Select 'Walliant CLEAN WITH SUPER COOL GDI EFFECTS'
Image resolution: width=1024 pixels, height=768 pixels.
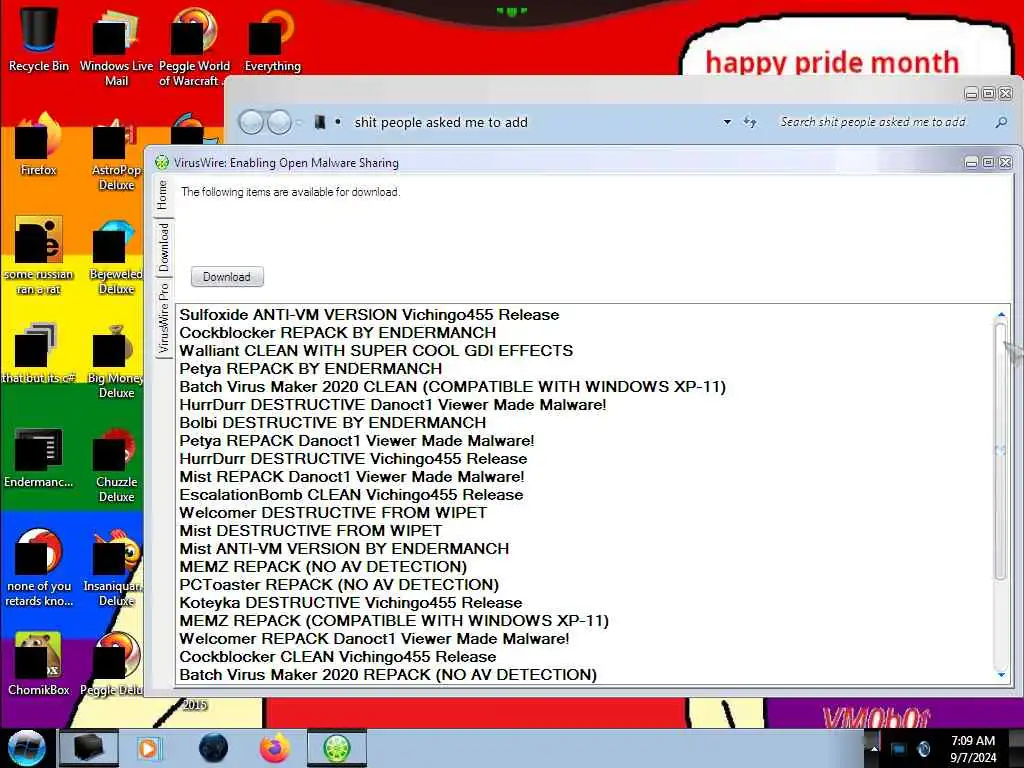[x=376, y=351]
